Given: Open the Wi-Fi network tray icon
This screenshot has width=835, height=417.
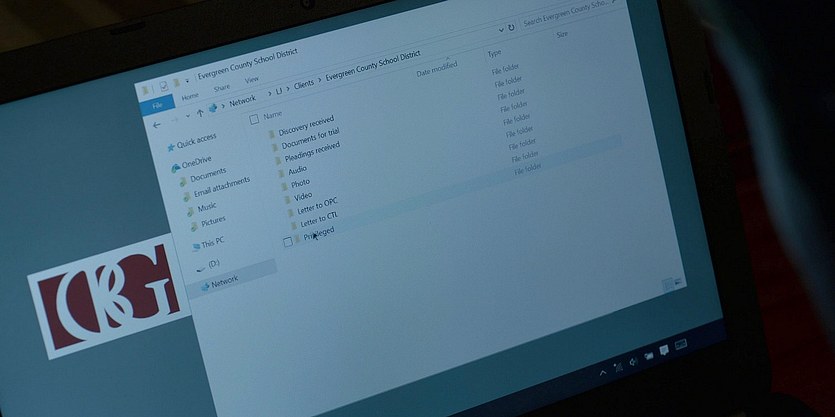Looking at the screenshot, I should [x=618, y=367].
